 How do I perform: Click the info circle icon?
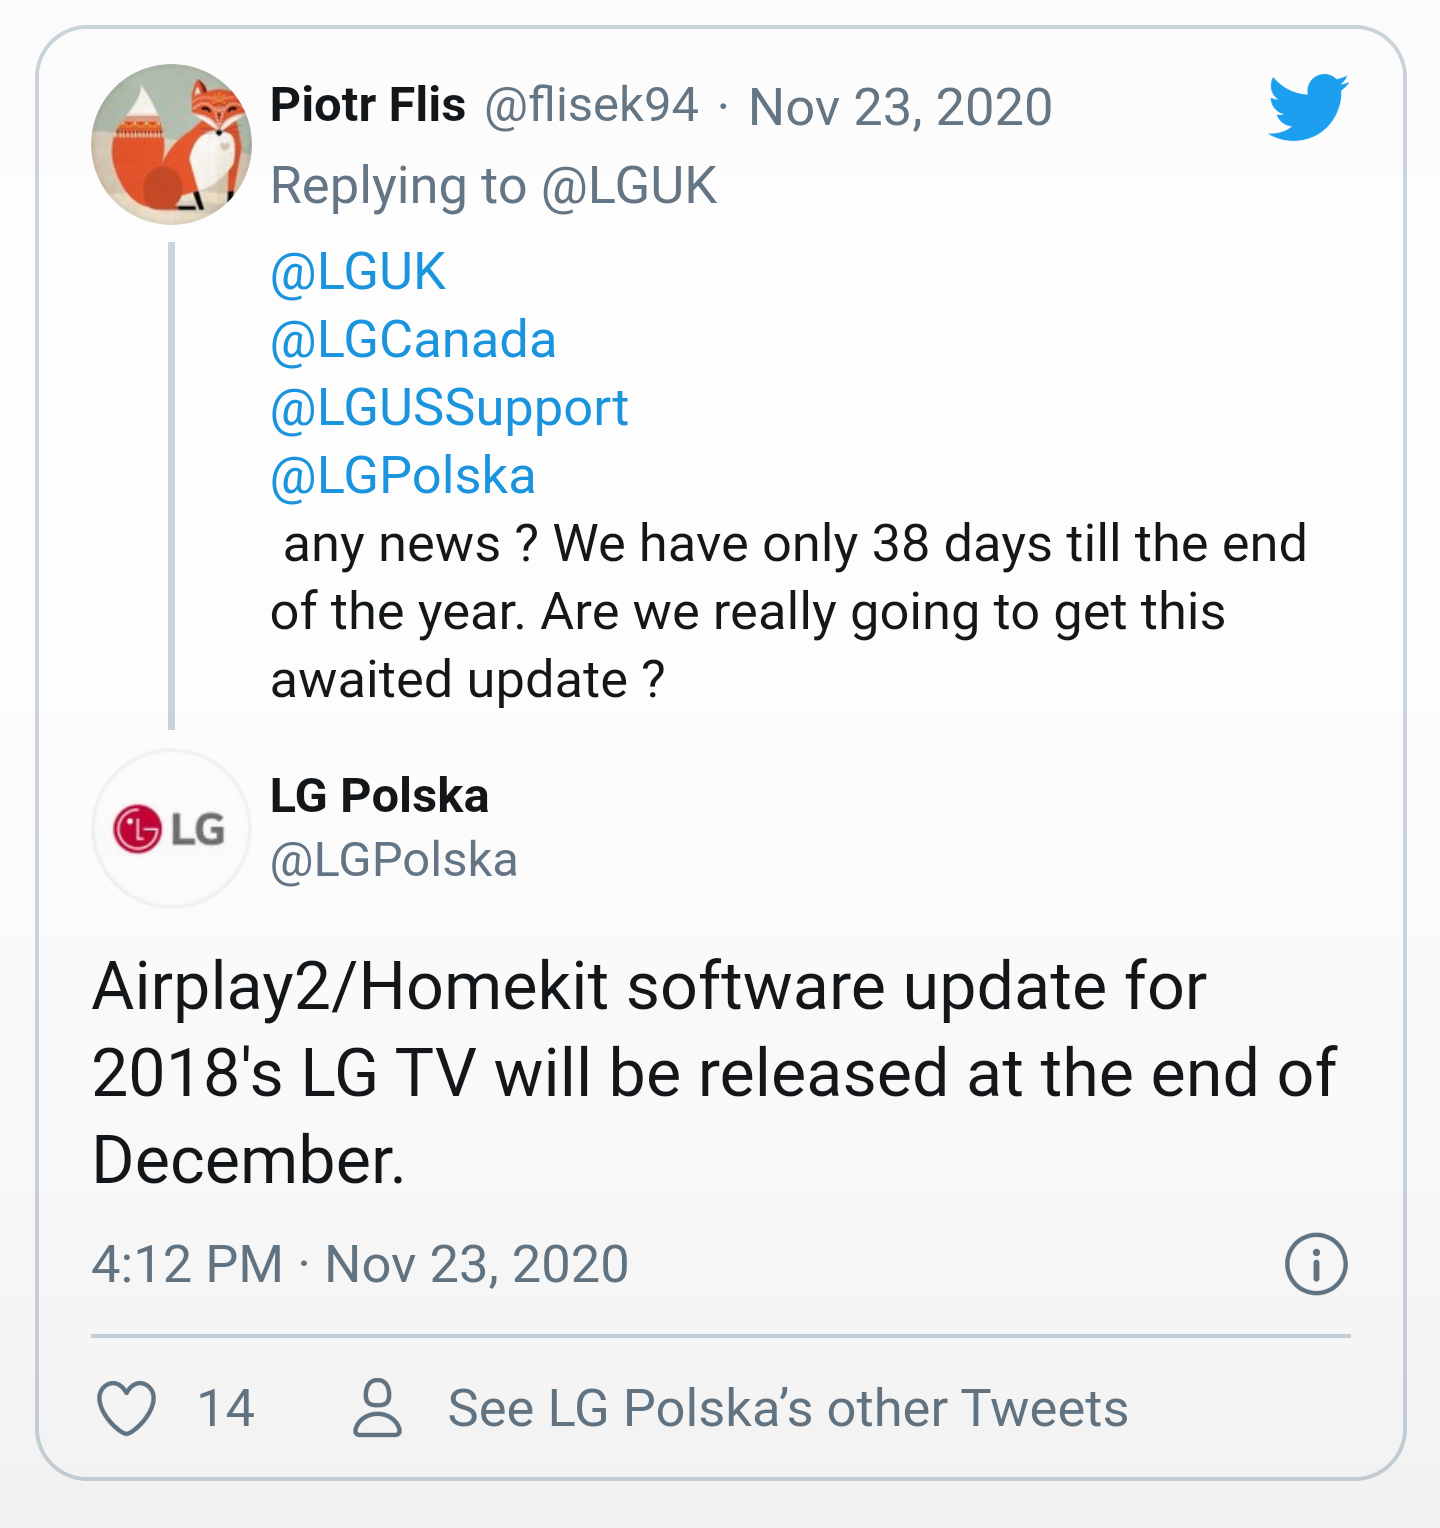click(x=1315, y=1264)
